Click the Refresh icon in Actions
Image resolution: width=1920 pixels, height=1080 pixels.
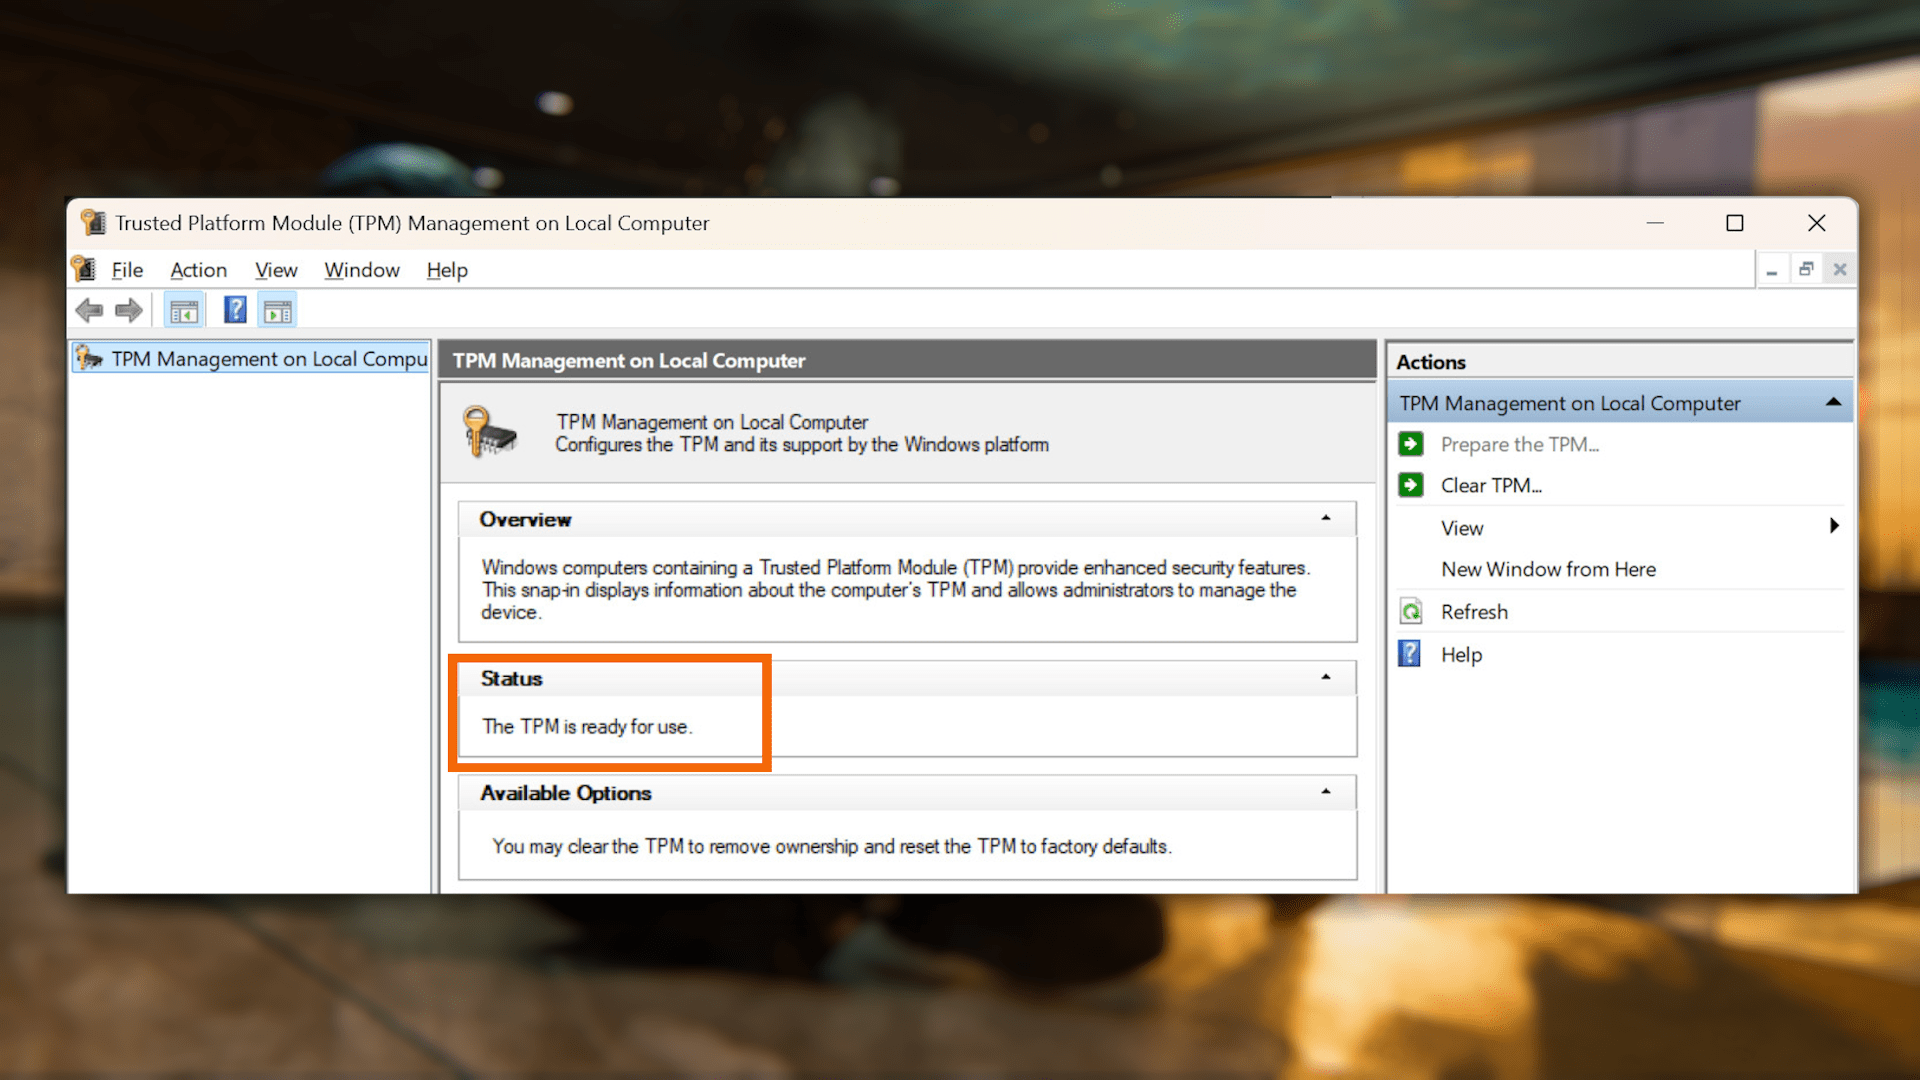(x=1411, y=612)
